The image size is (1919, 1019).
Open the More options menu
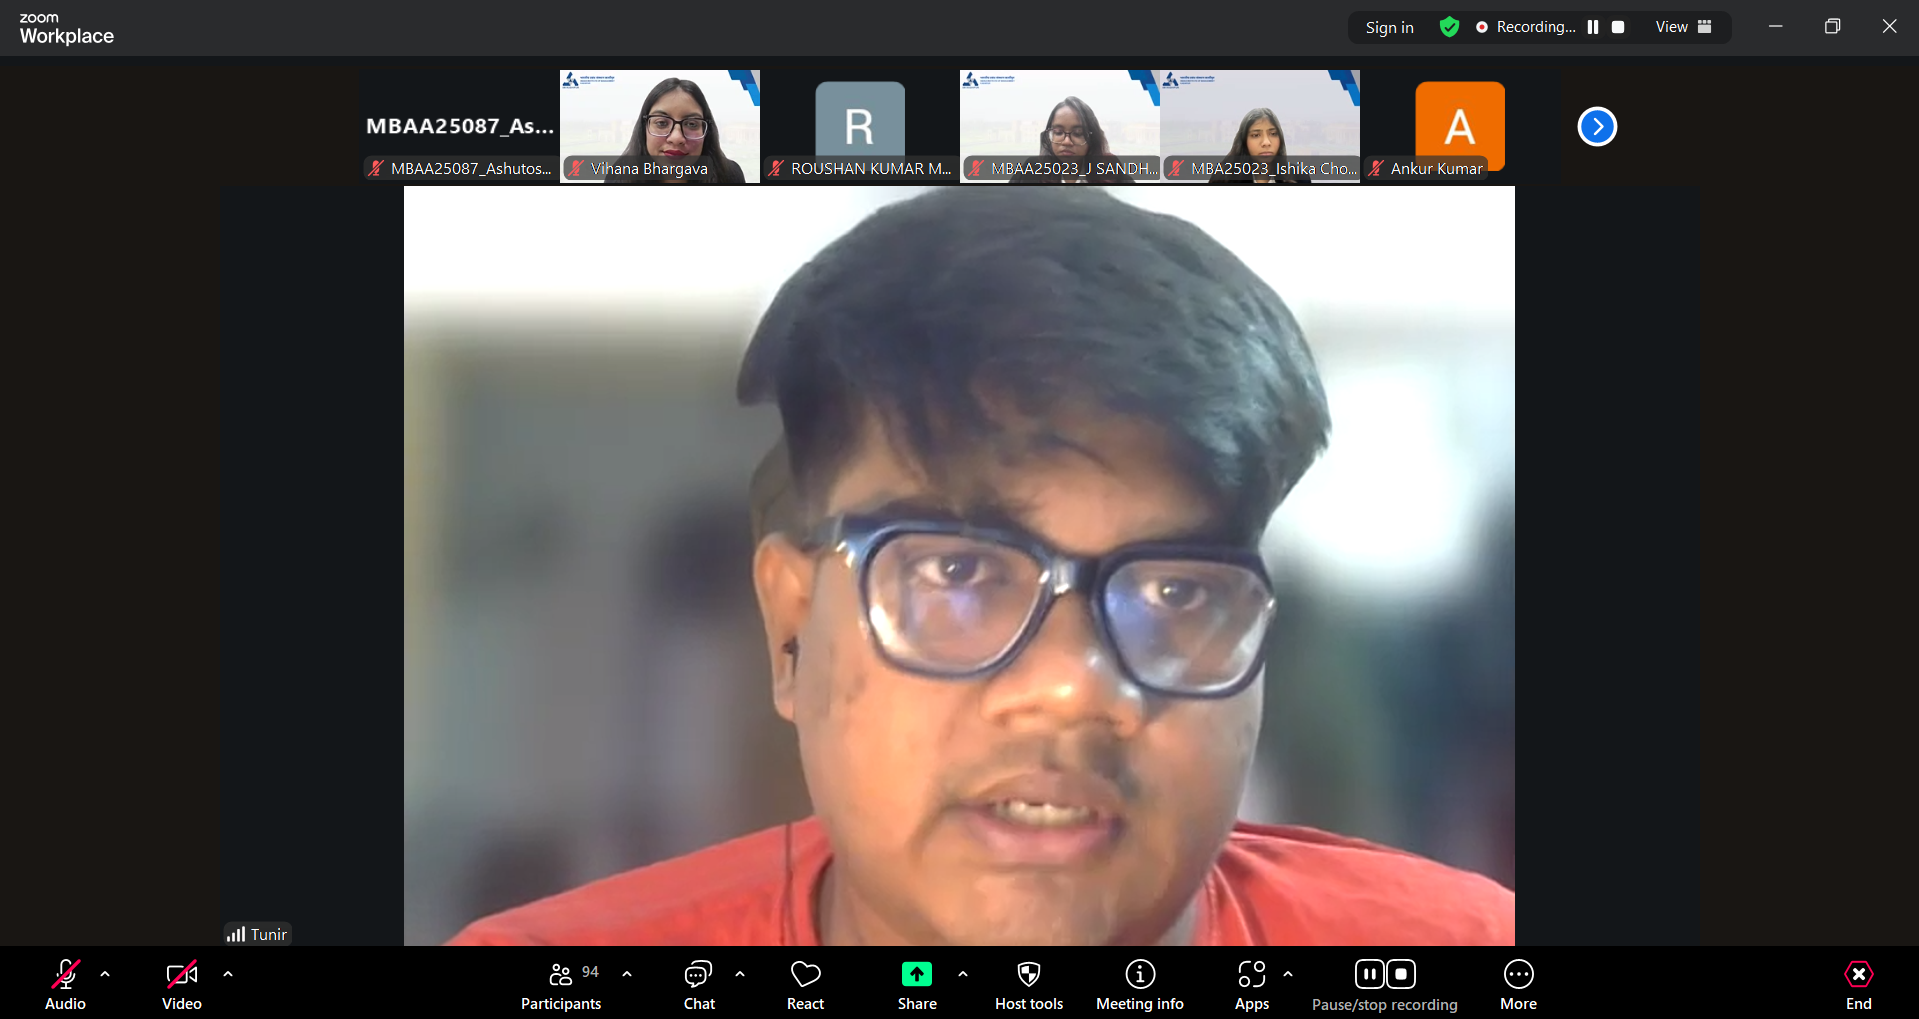click(x=1518, y=985)
